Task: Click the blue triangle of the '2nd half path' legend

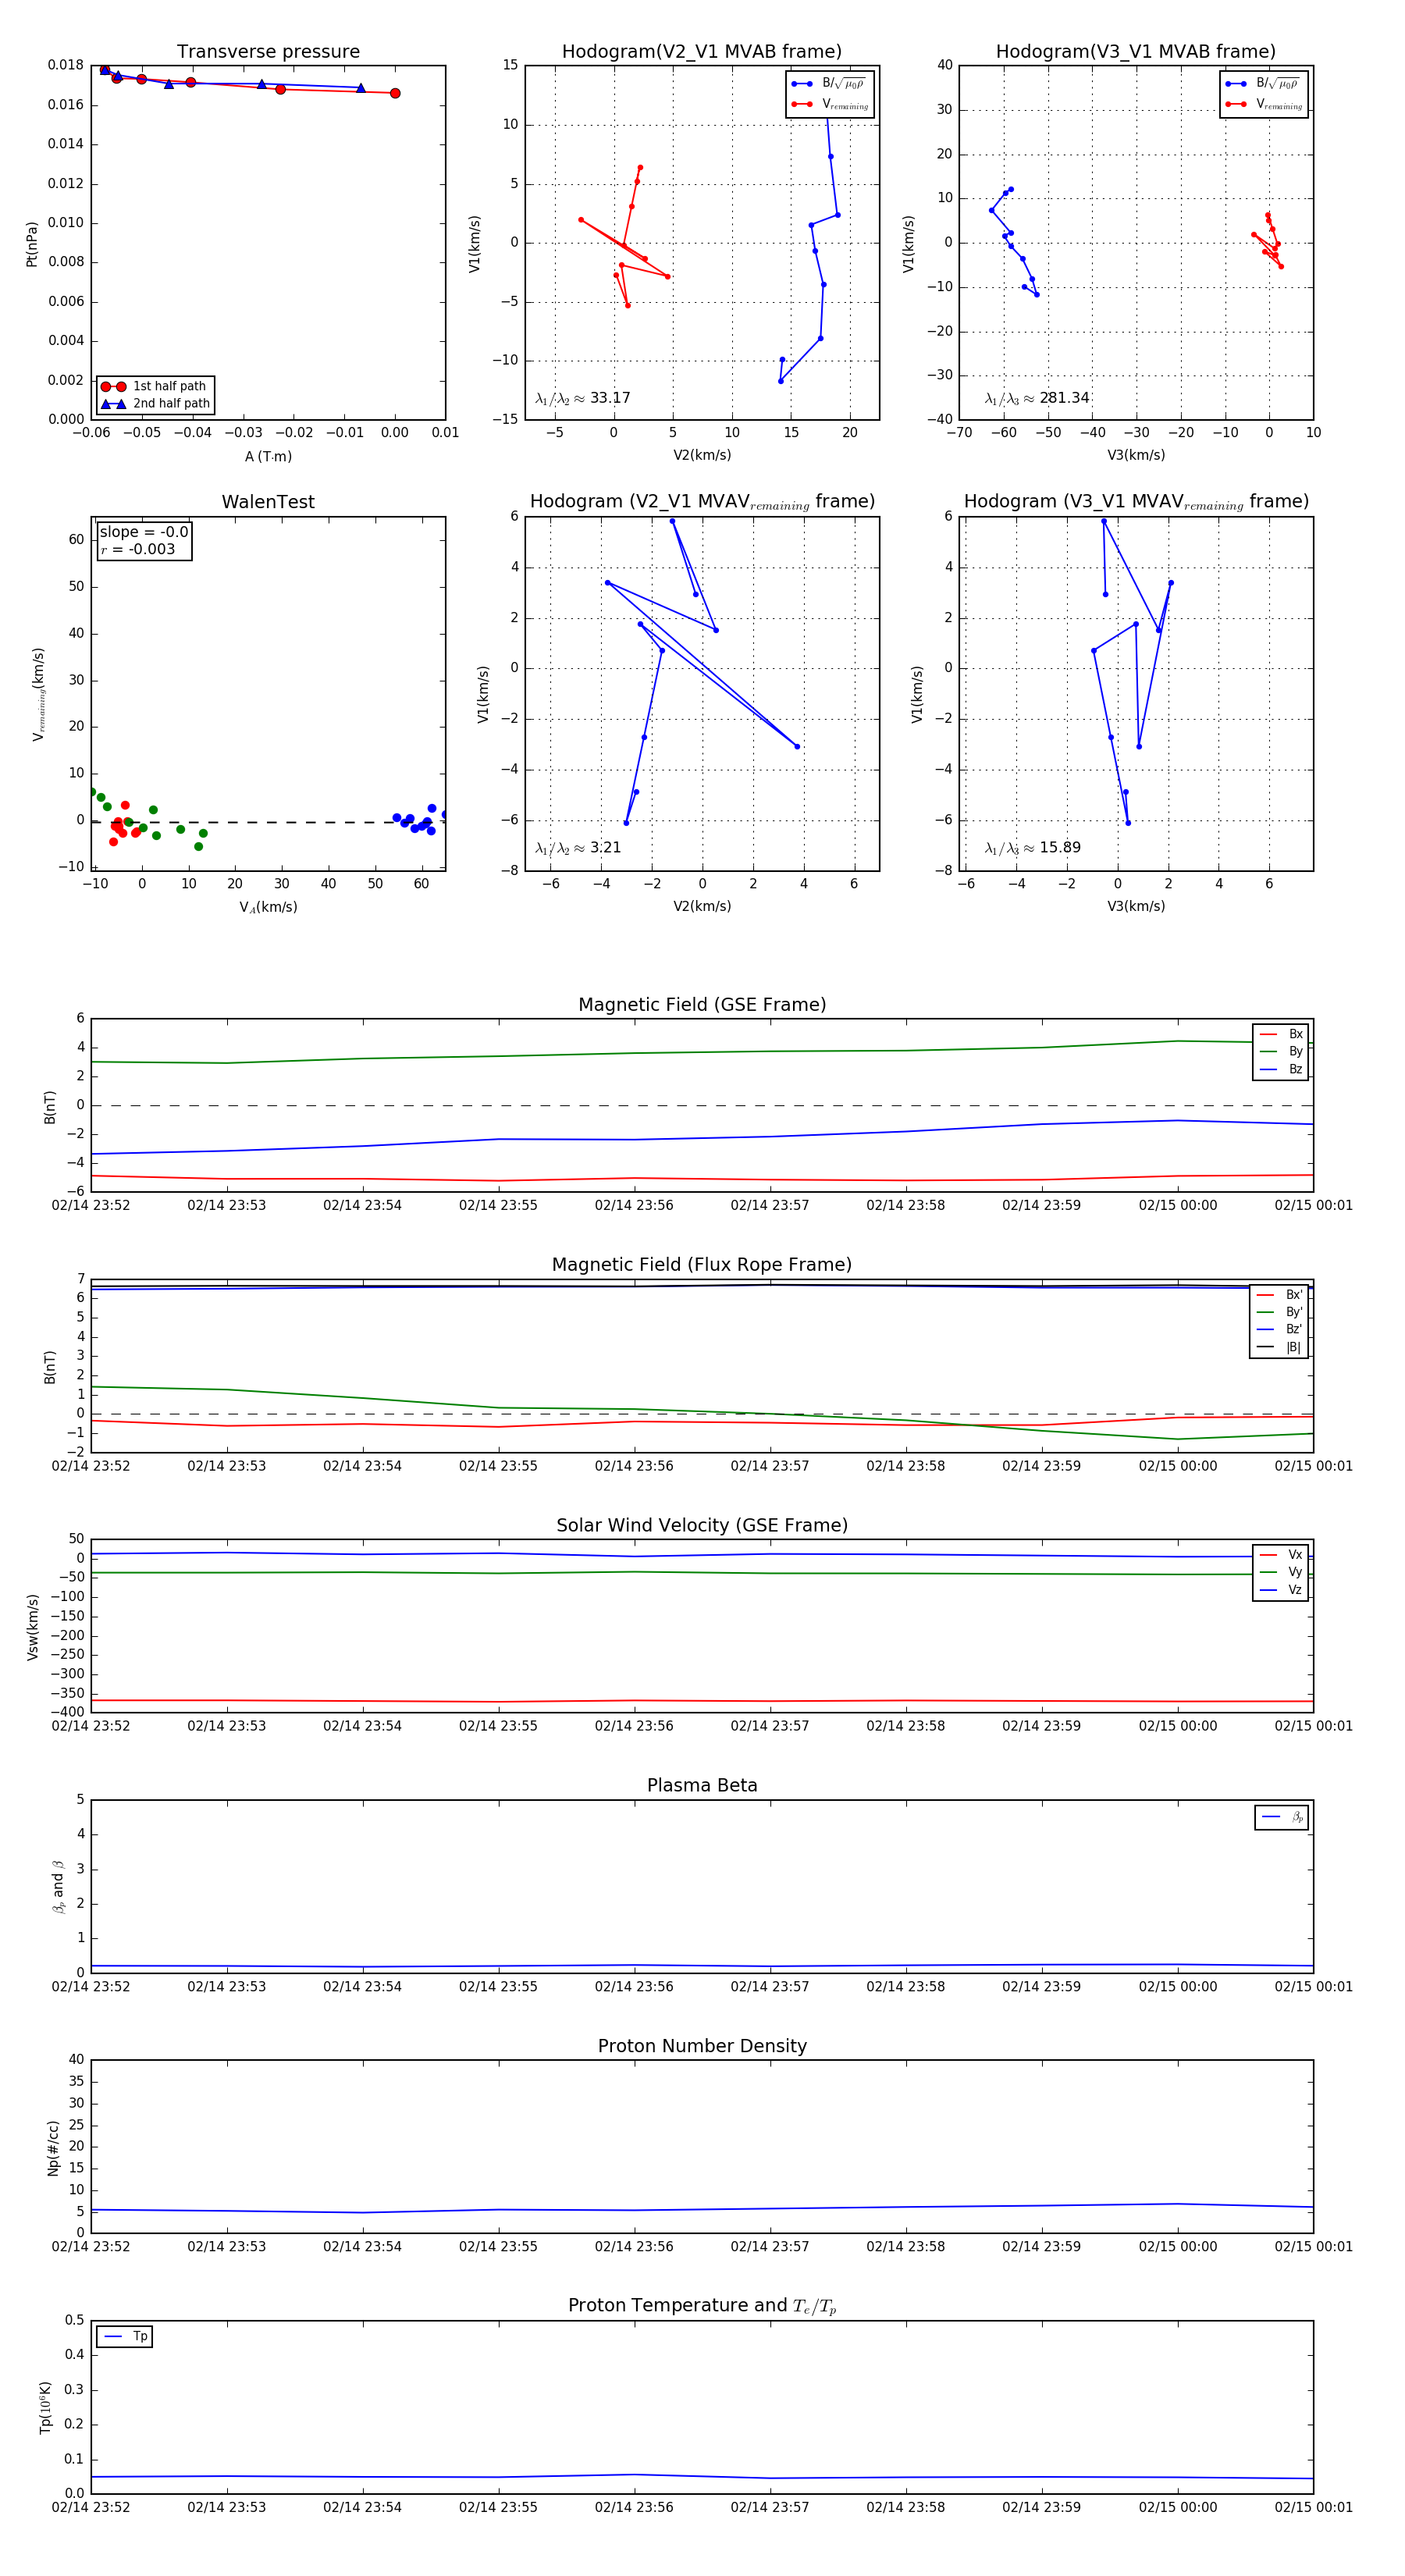Action: tap(113, 404)
